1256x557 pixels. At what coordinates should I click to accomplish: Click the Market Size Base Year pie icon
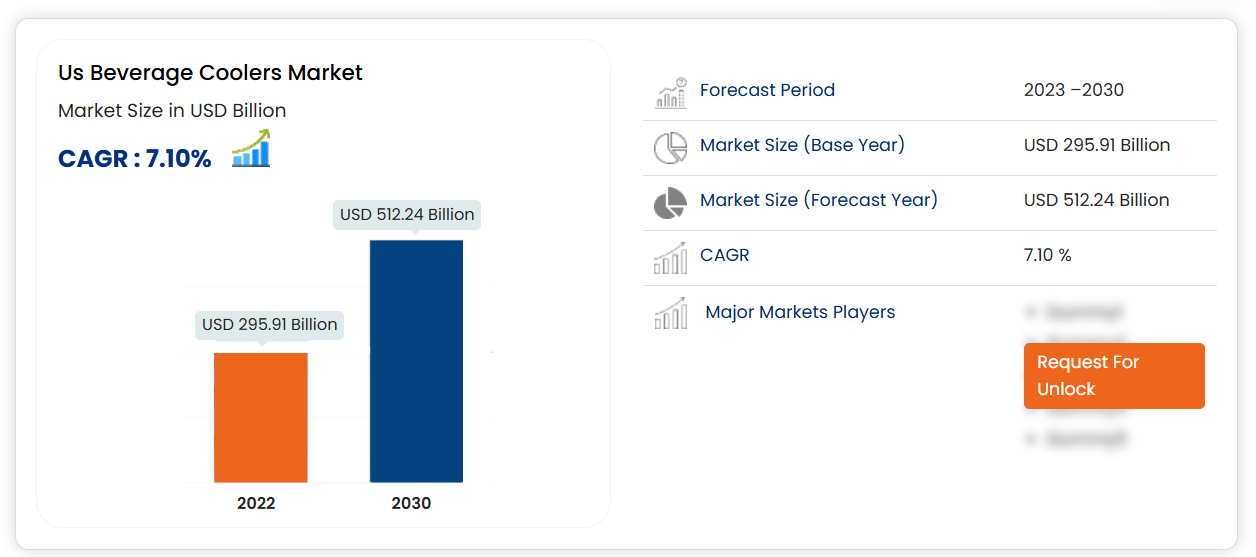click(x=670, y=147)
